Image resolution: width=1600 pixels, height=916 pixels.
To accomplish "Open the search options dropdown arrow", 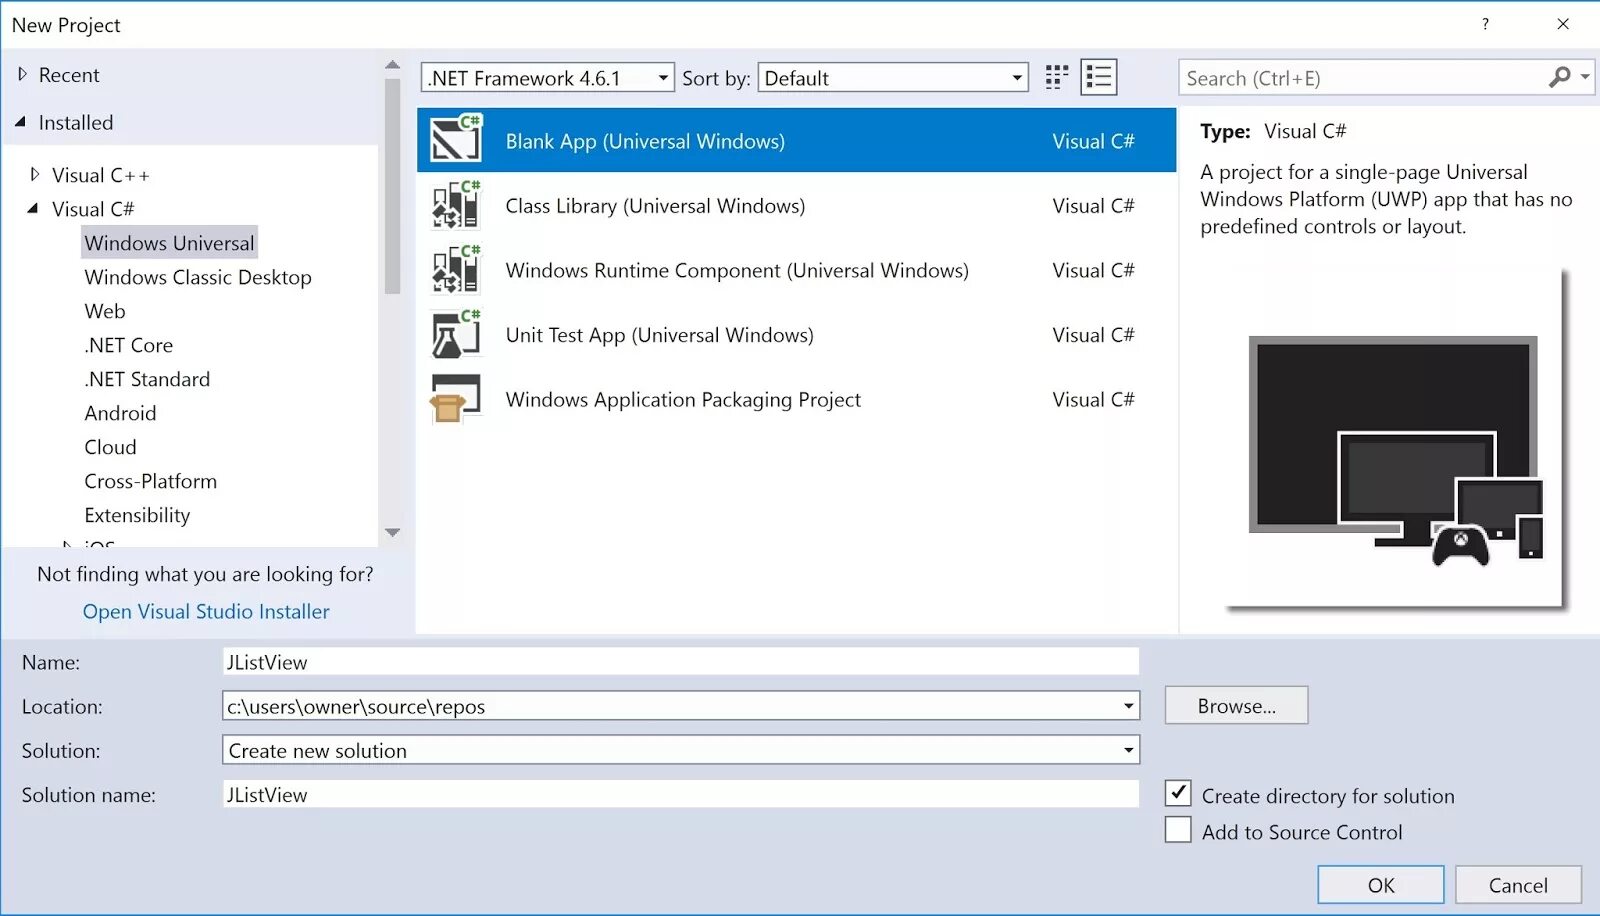I will pyautogui.click(x=1585, y=77).
